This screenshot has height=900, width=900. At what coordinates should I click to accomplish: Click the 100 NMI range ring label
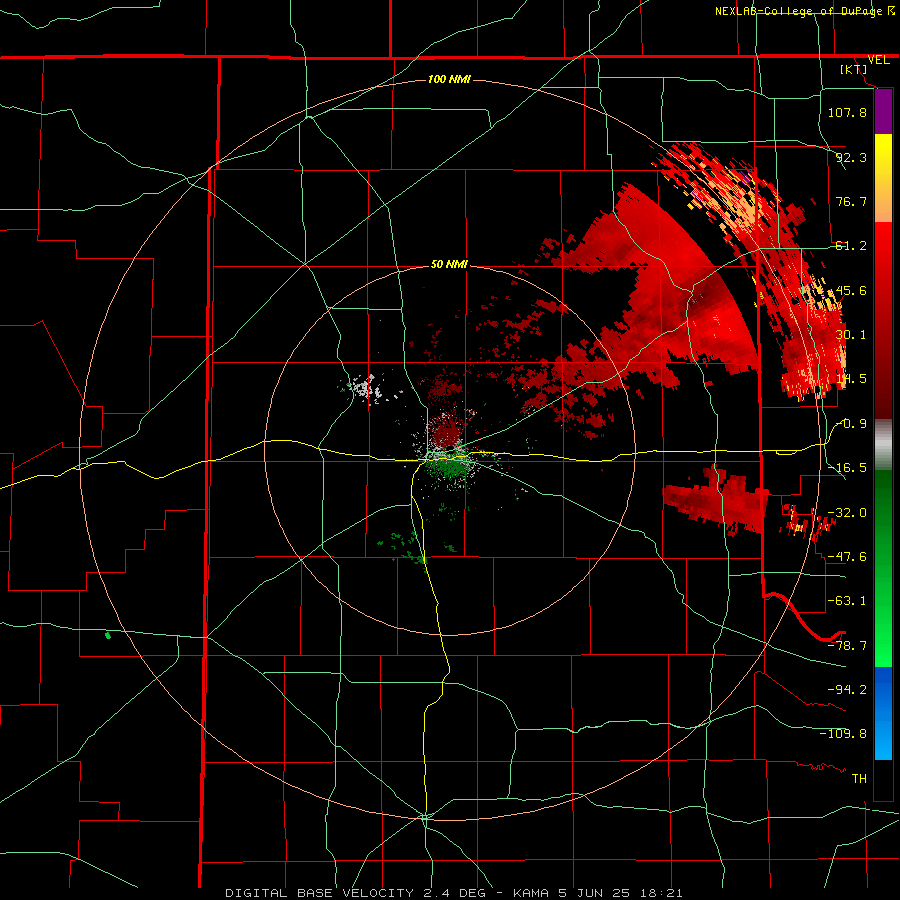[x=449, y=79]
